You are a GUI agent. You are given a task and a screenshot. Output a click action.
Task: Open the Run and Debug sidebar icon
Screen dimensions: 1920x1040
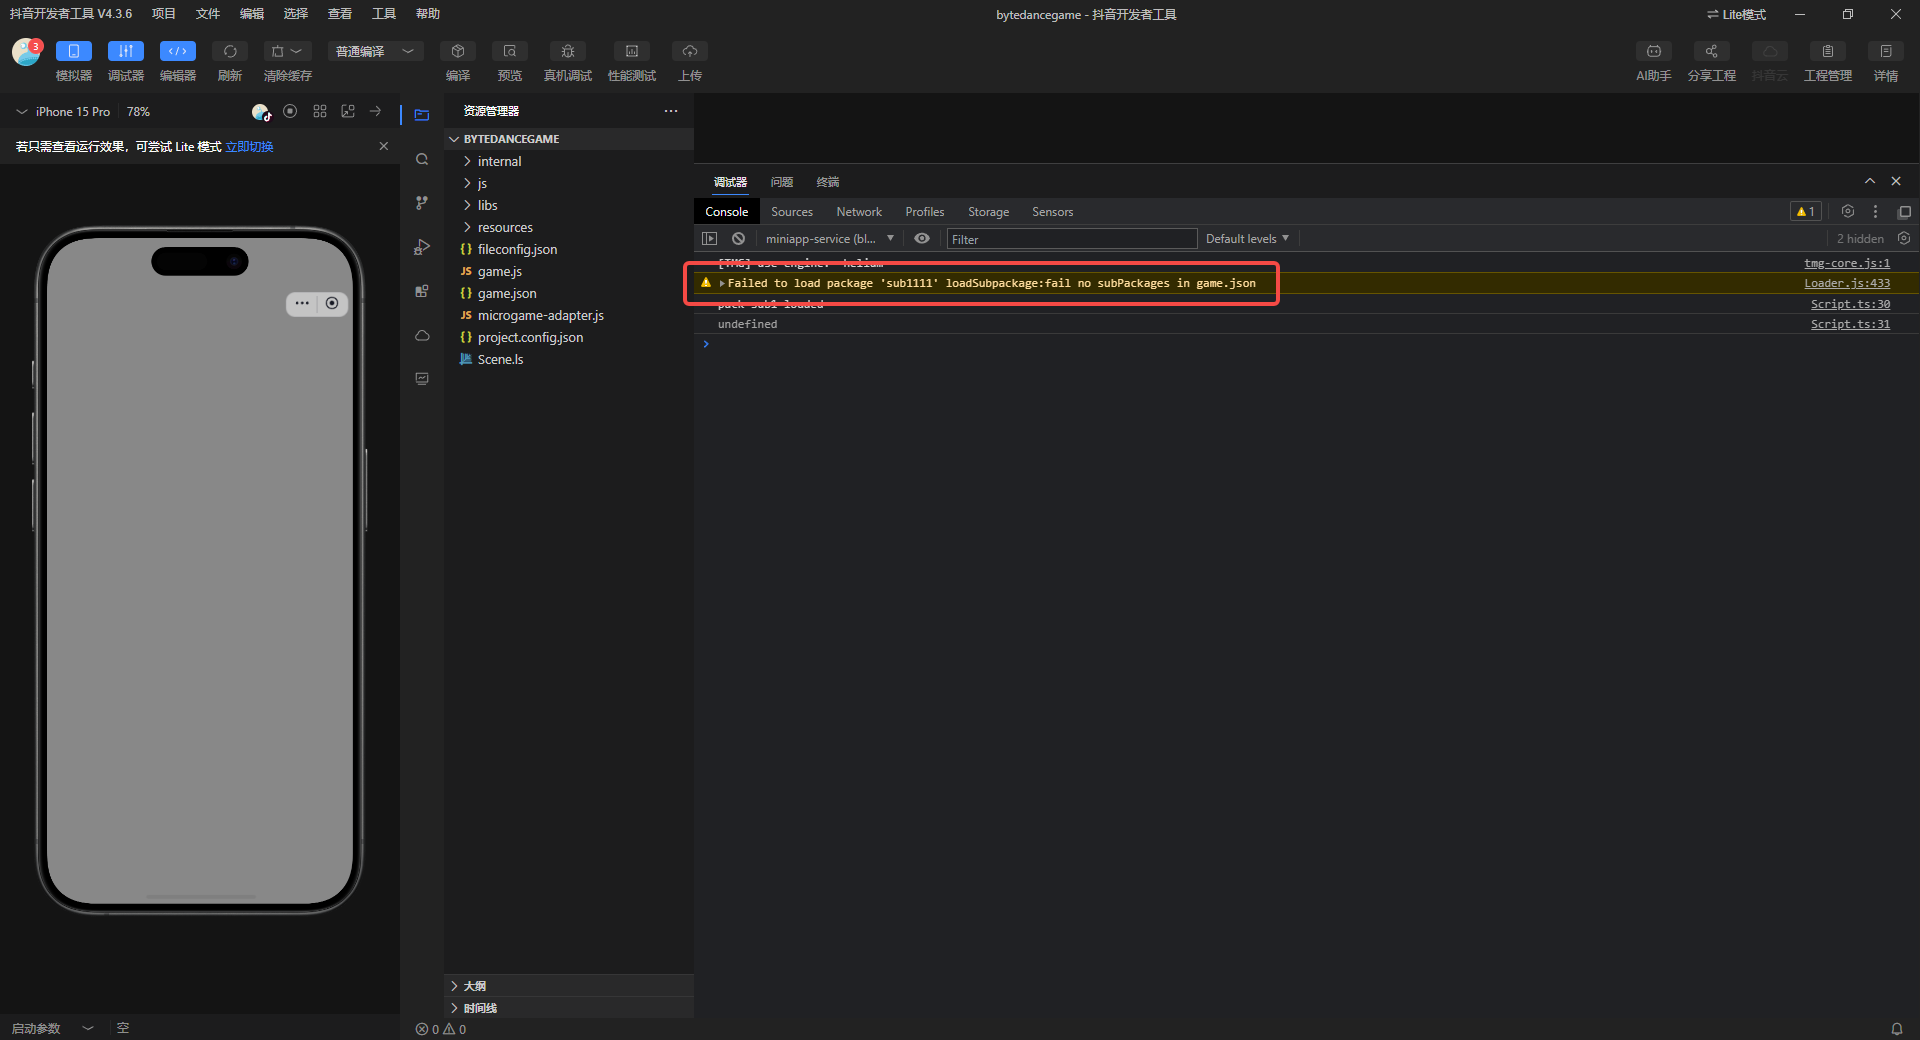pos(422,247)
